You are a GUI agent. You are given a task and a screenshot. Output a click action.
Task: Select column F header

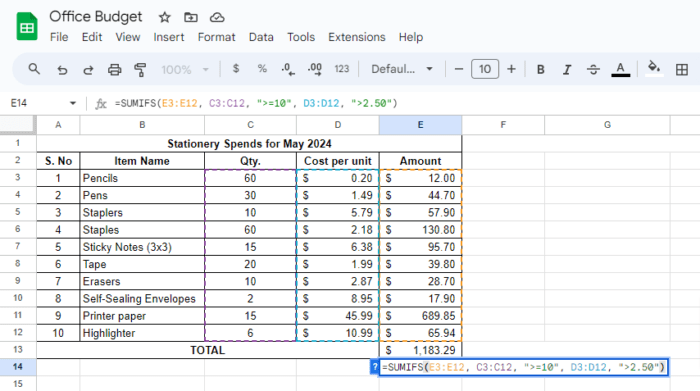point(503,125)
